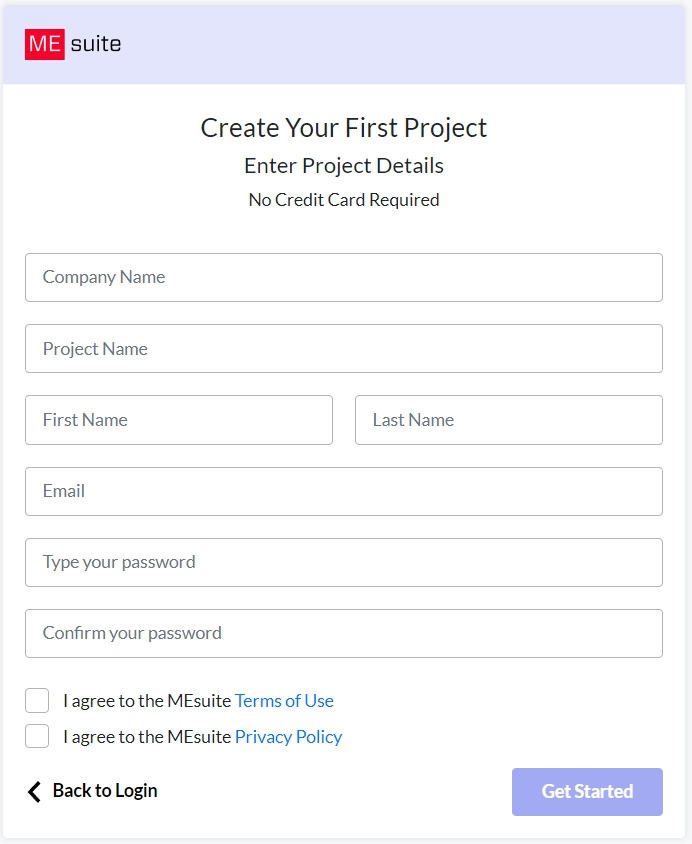Go back via Back to Login text
The image size is (692, 844).
[105, 791]
